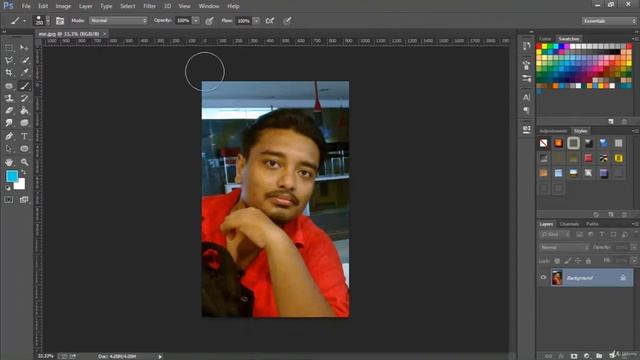Open the Tool Preset picker arrow
Screen dimensions: 640x360
tap(24, 21)
